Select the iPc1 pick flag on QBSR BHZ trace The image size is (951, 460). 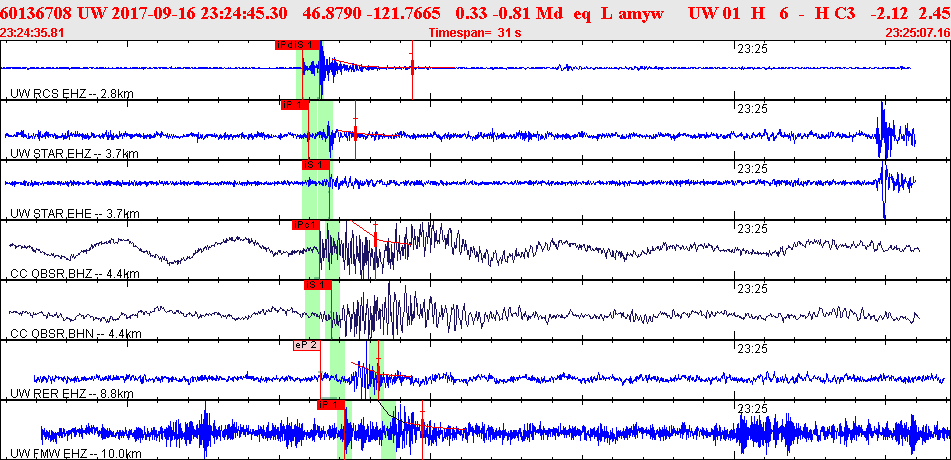305,225
